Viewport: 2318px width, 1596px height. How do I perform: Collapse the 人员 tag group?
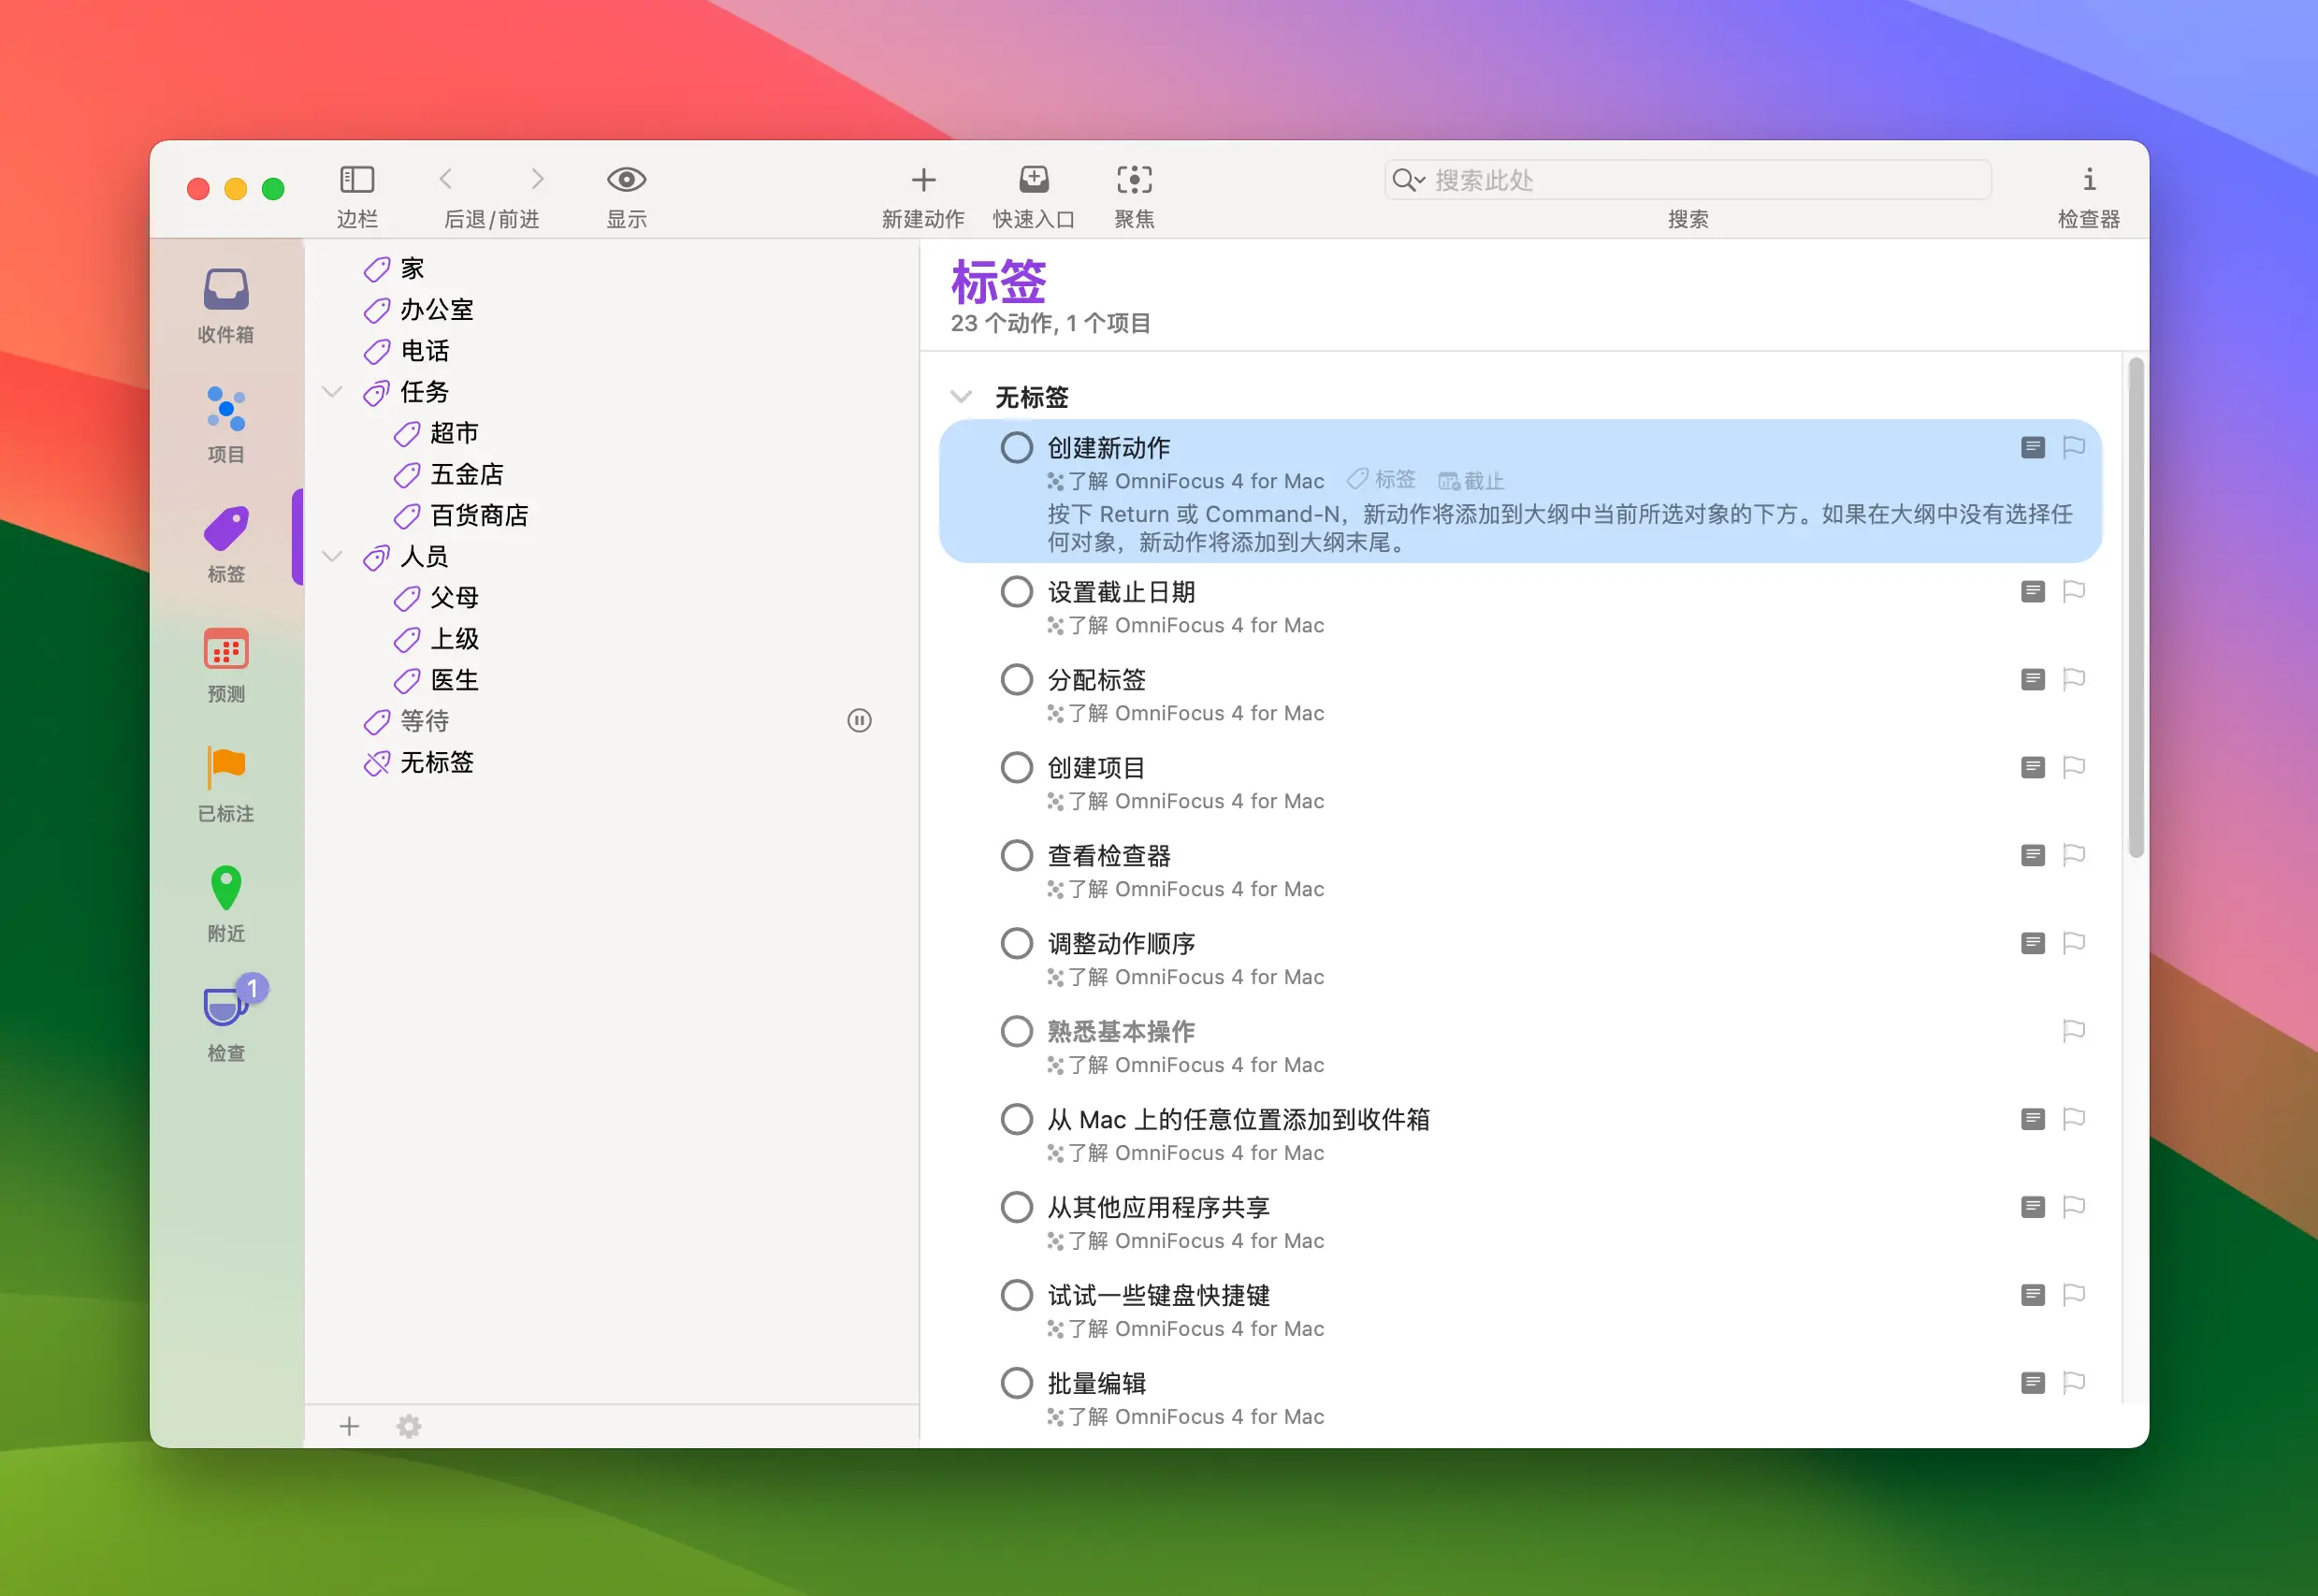coord(331,557)
